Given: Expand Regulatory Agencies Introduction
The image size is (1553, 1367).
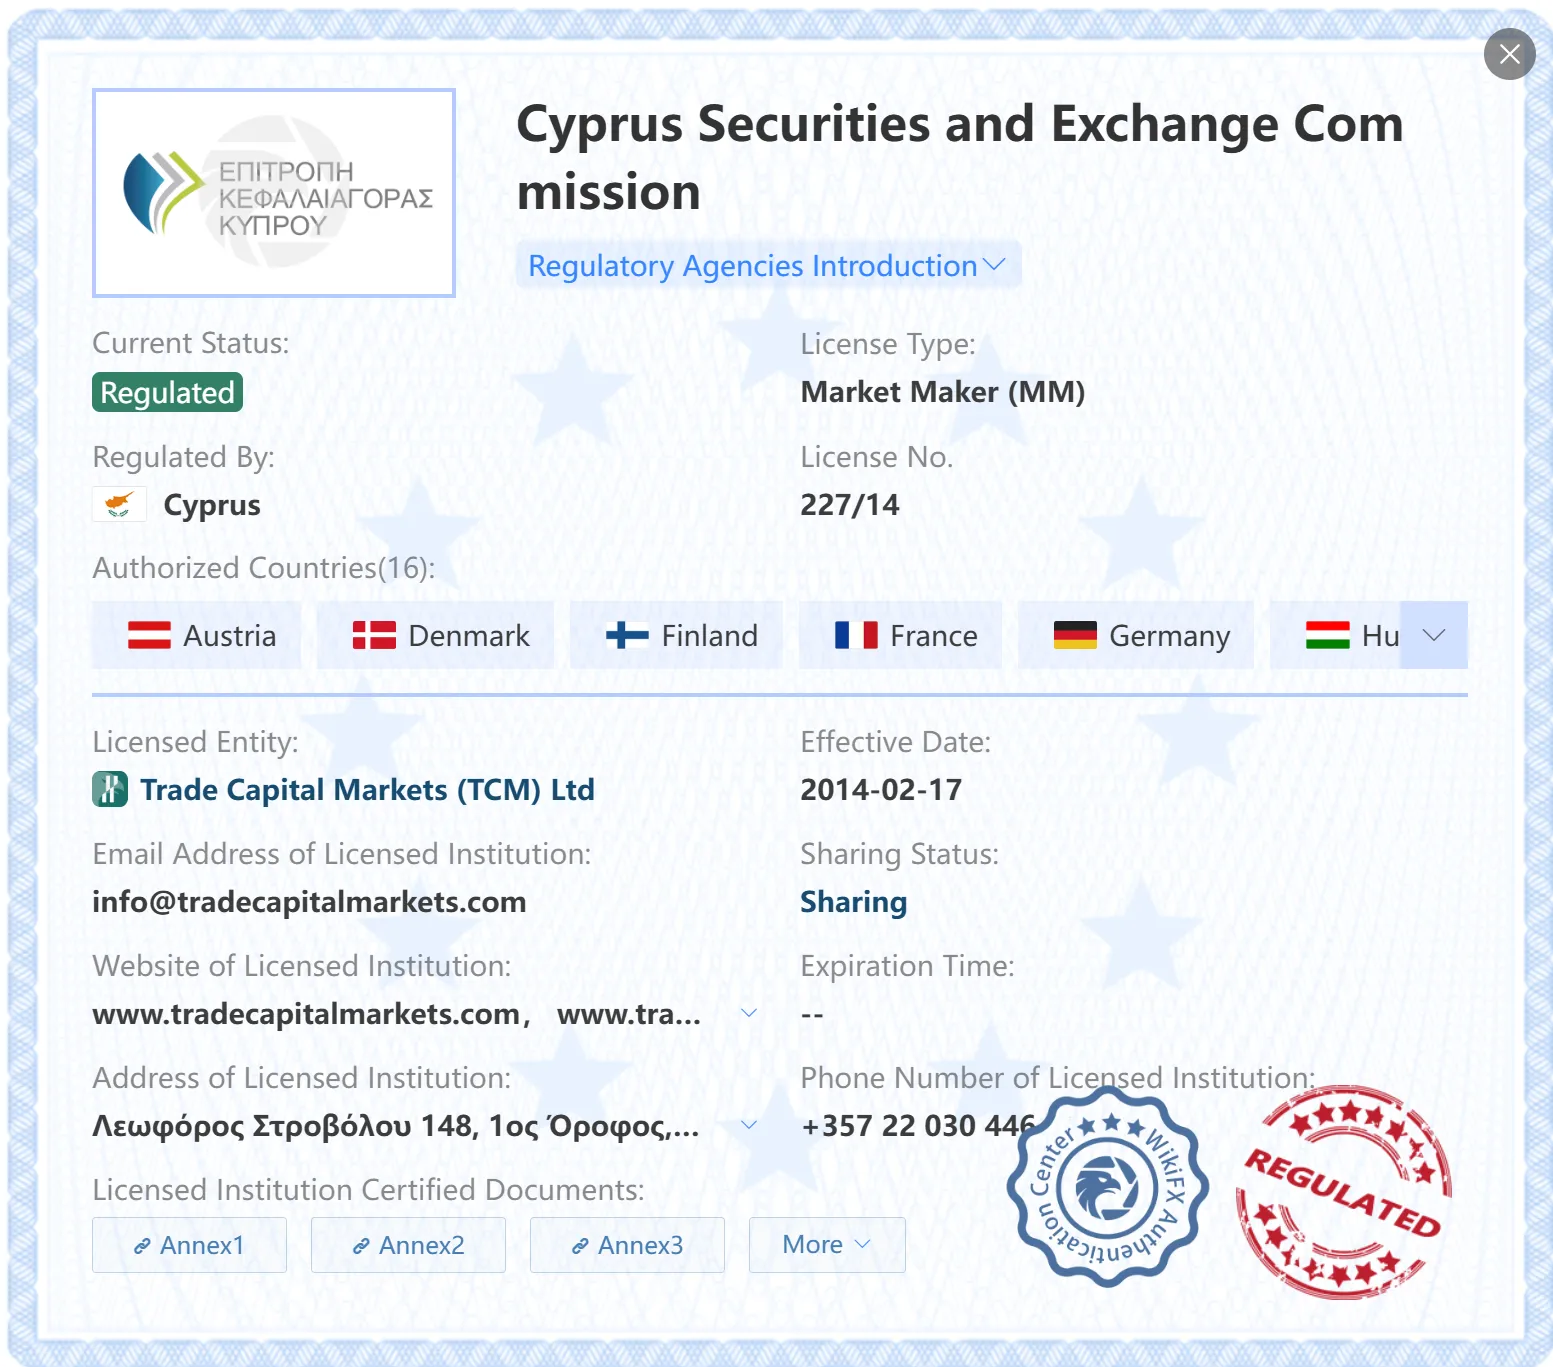Looking at the screenshot, I should (x=767, y=265).
